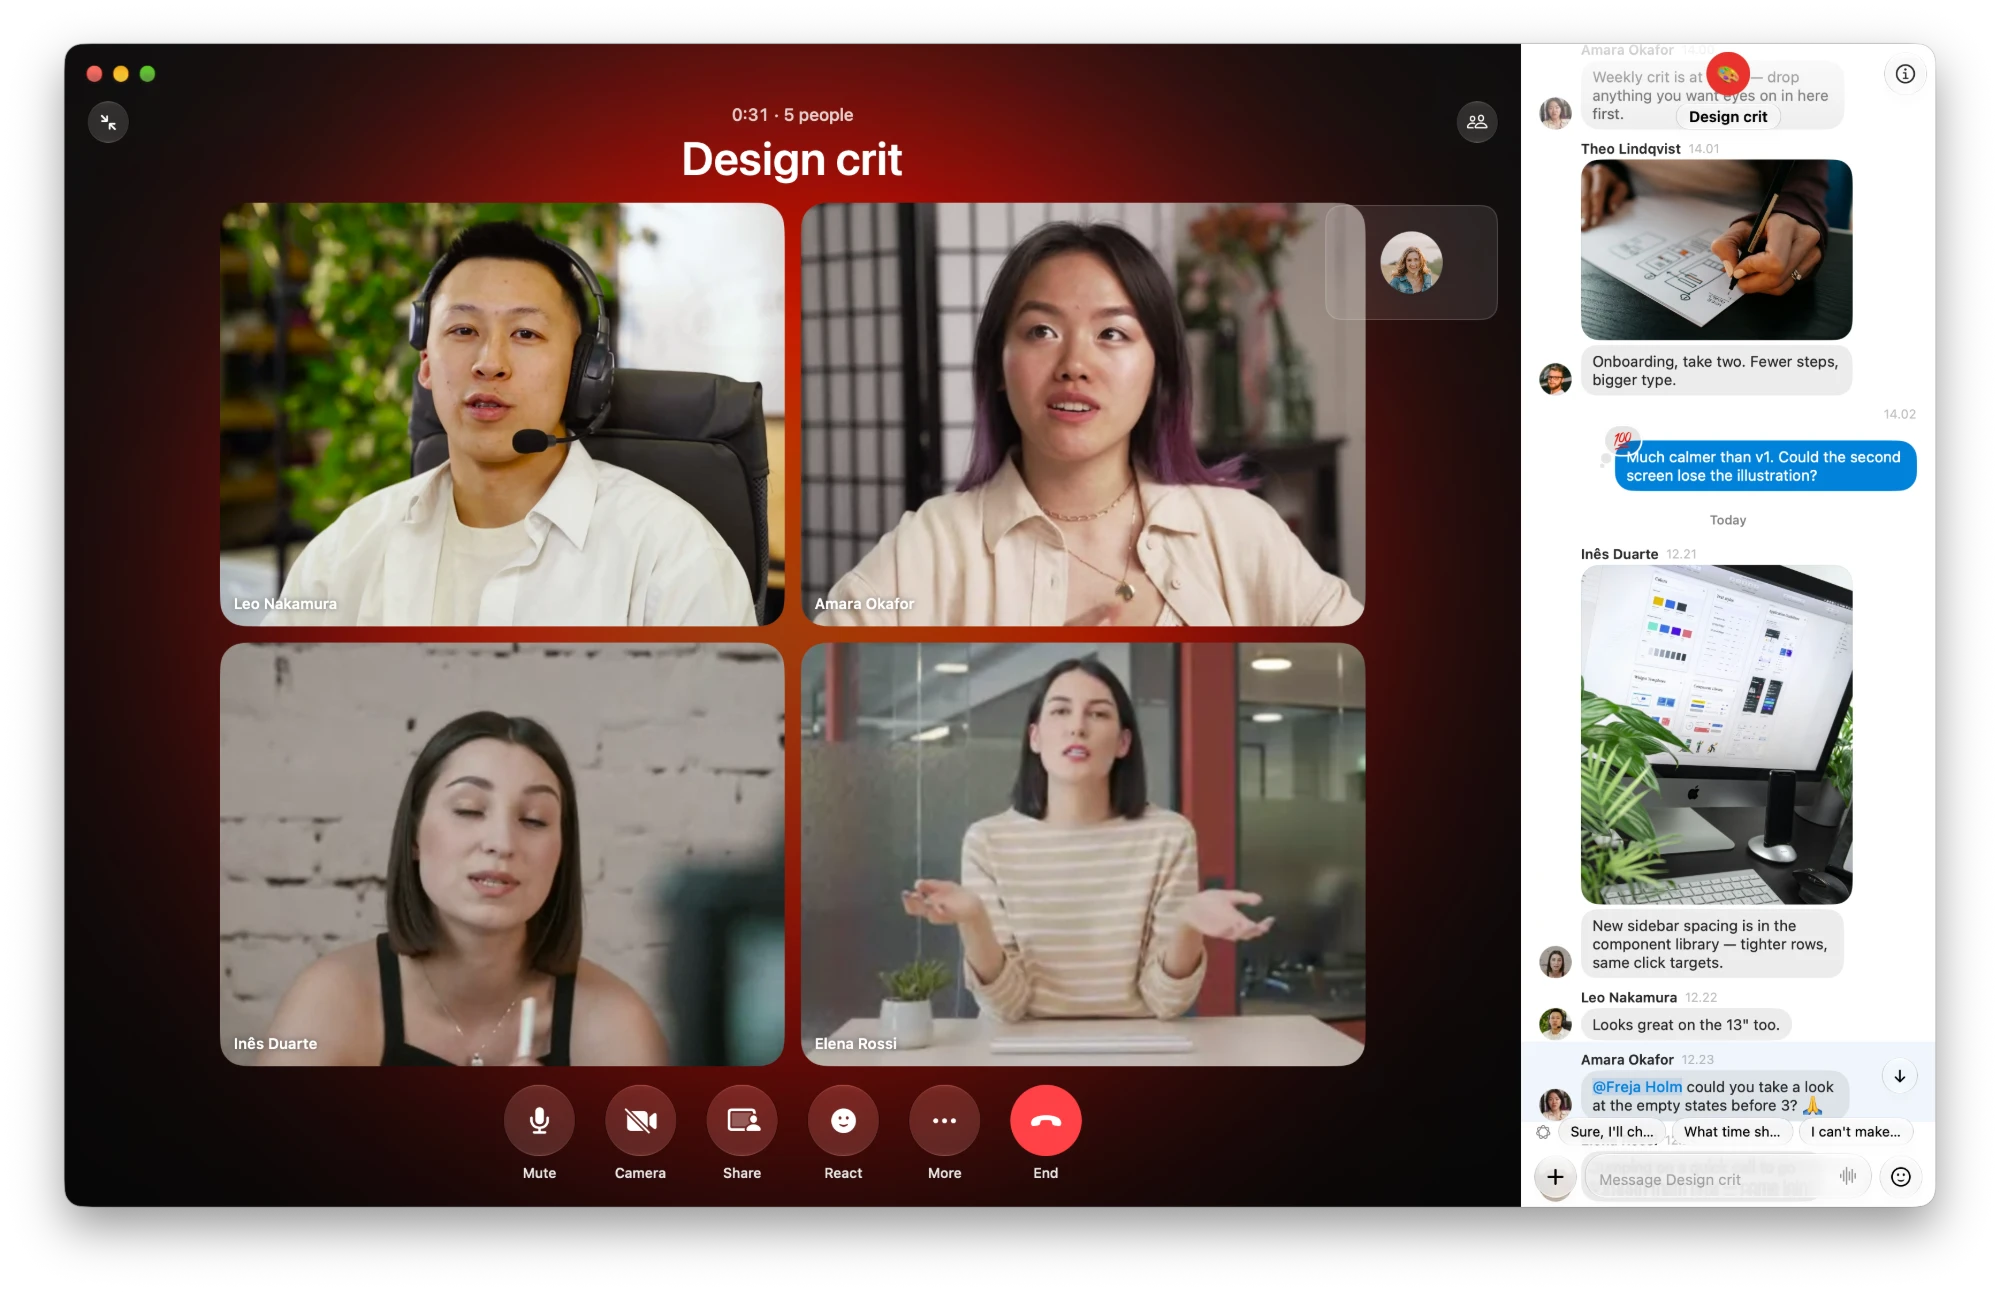
Task: Click the suggested replies sparkle icon
Action: (x=1543, y=1132)
